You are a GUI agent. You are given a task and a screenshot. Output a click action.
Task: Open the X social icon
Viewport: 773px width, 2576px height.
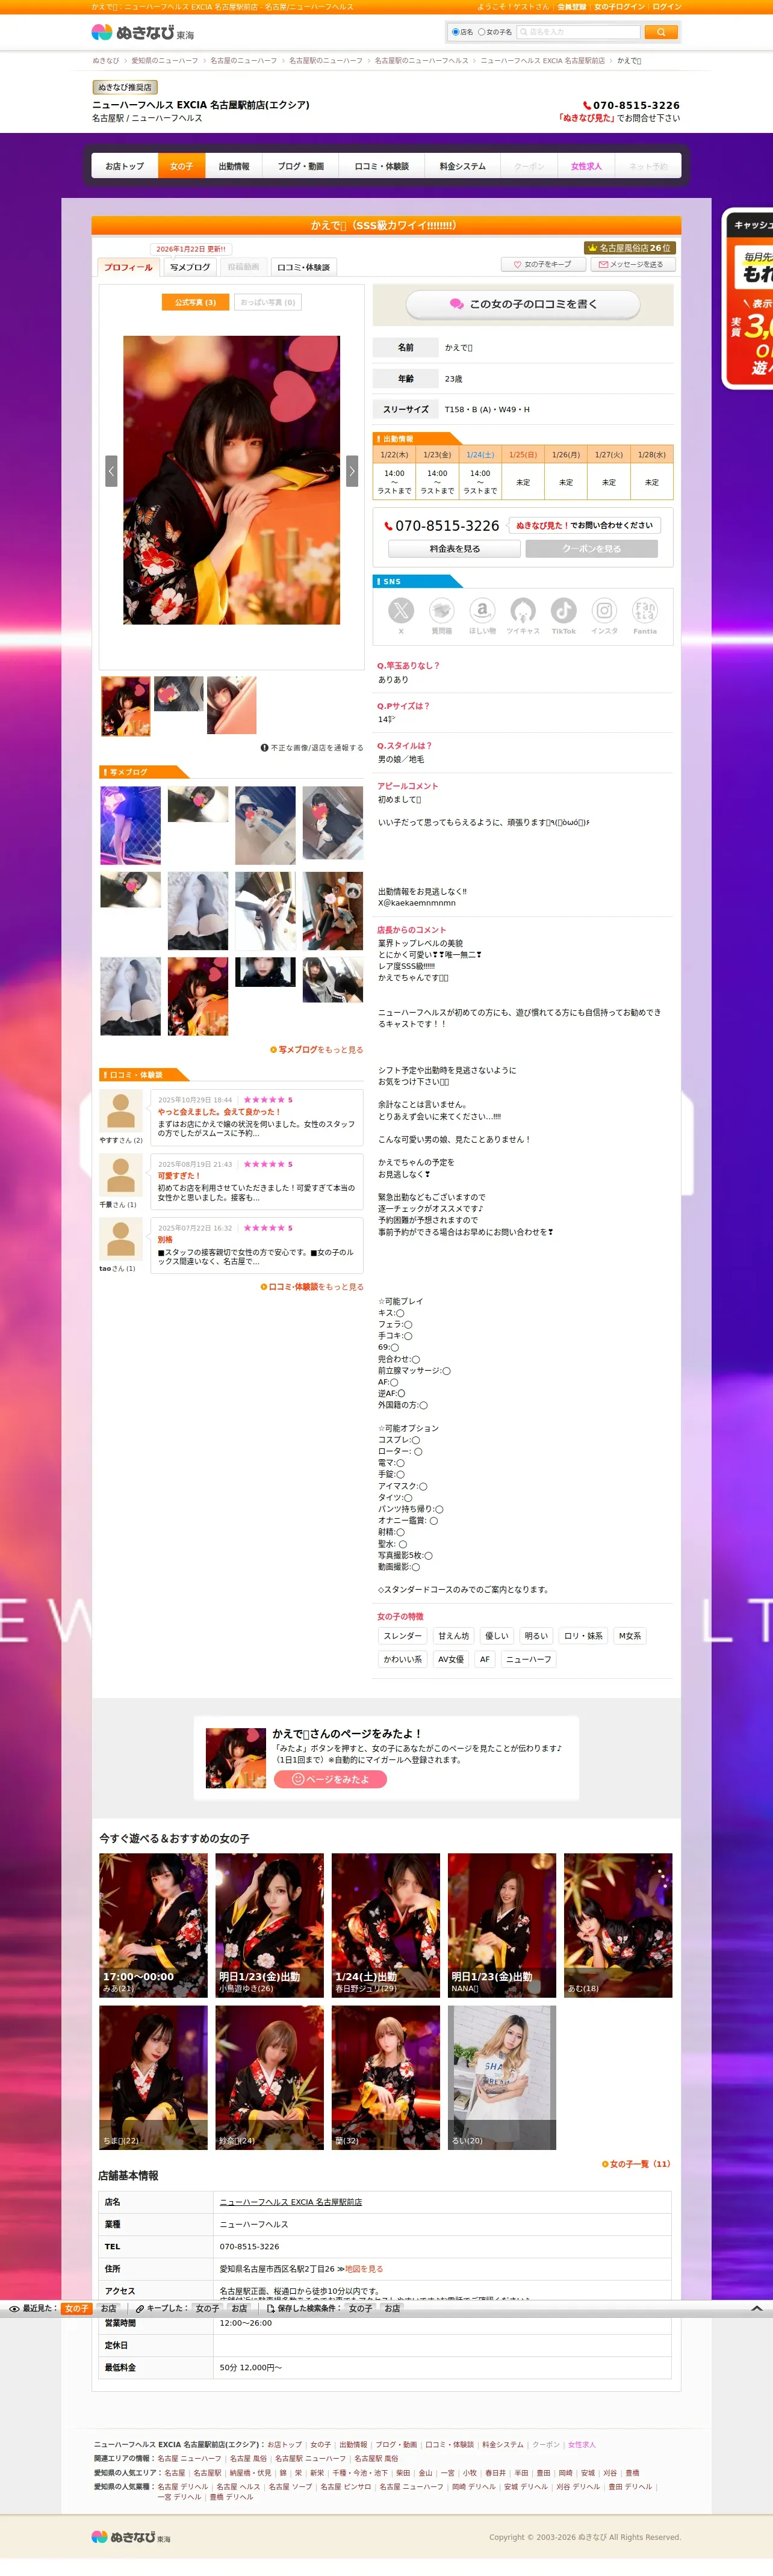coord(400,610)
